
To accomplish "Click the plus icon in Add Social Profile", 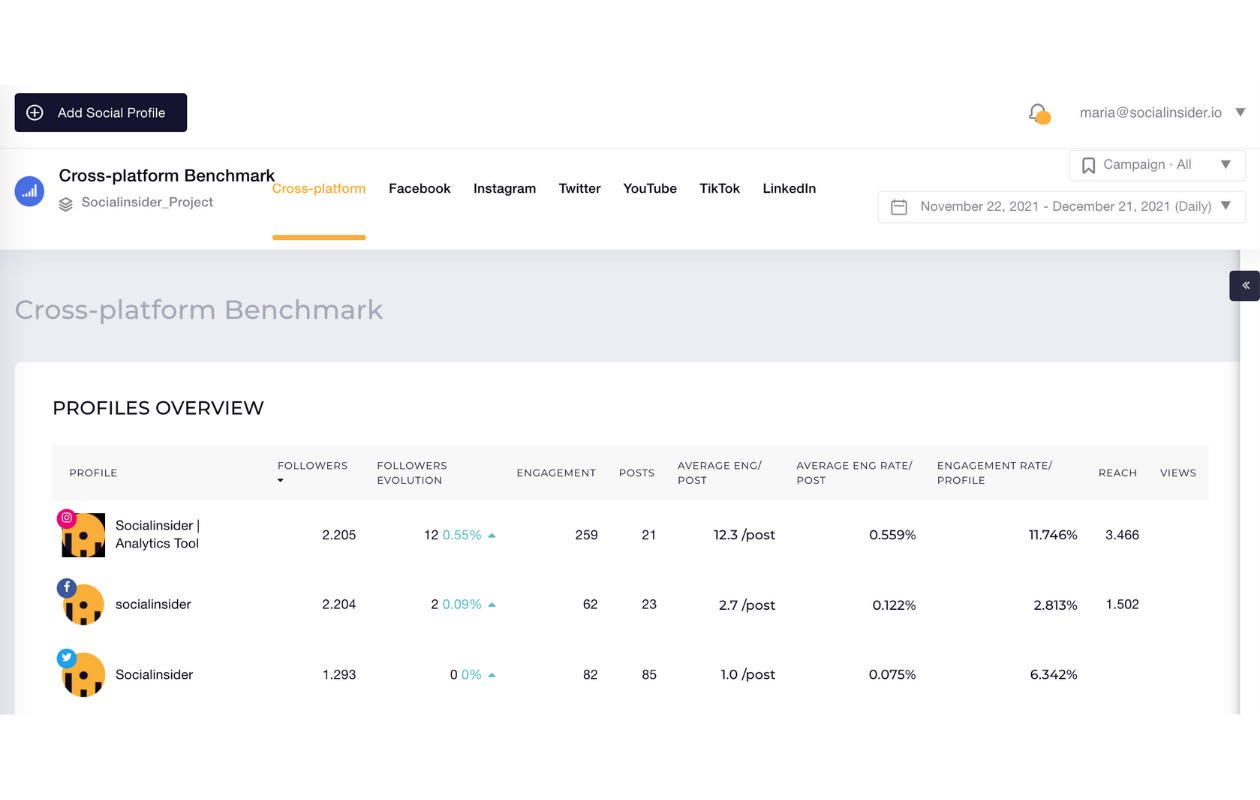I will pos(35,113).
